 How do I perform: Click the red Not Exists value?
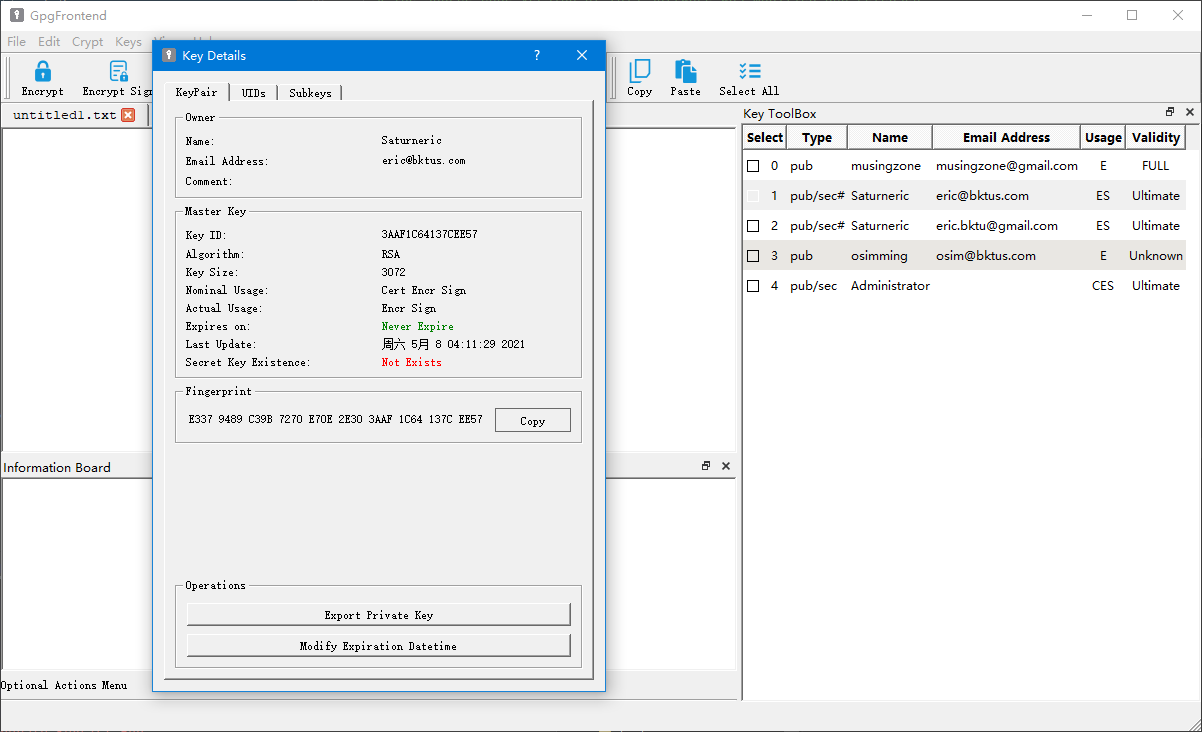tap(411, 362)
